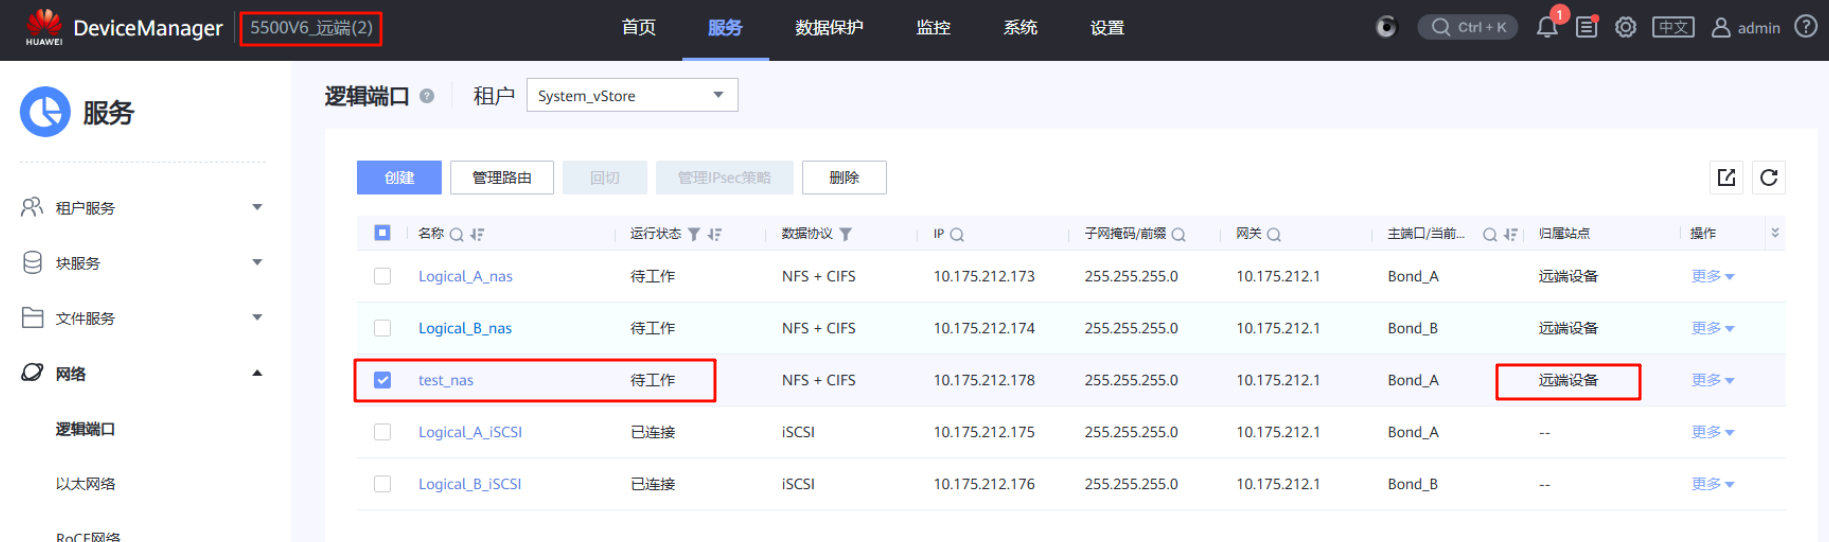Click the Ctrl+K search box
Image resolution: width=1829 pixels, height=542 pixels.
[x=1468, y=27]
